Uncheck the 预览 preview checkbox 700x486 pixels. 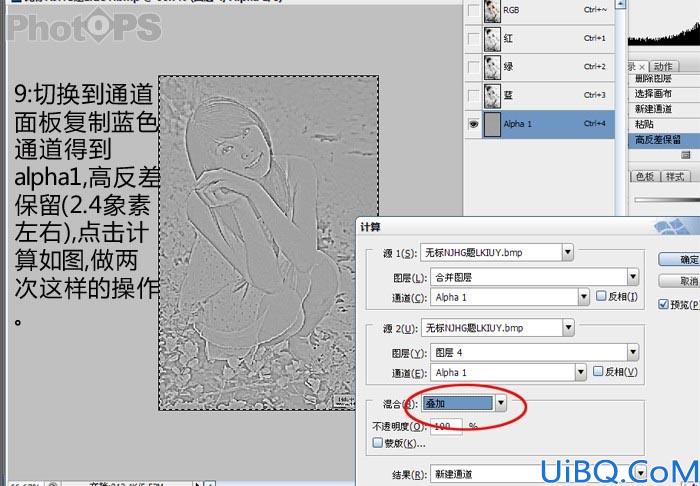pos(663,304)
